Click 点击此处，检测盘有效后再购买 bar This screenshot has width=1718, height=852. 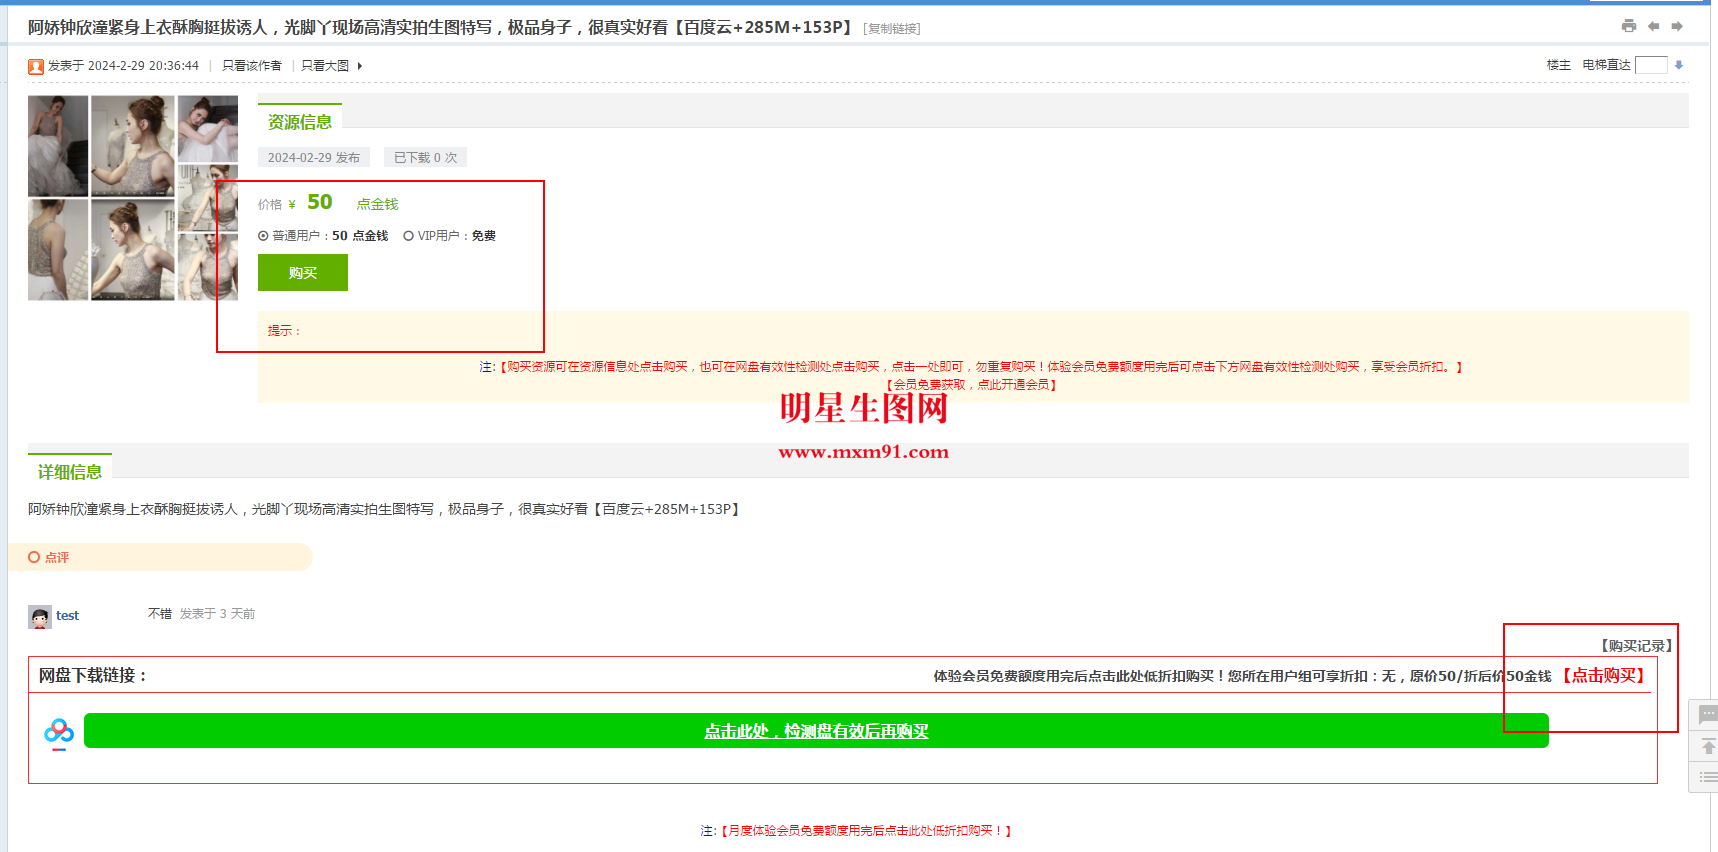click(816, 731)
